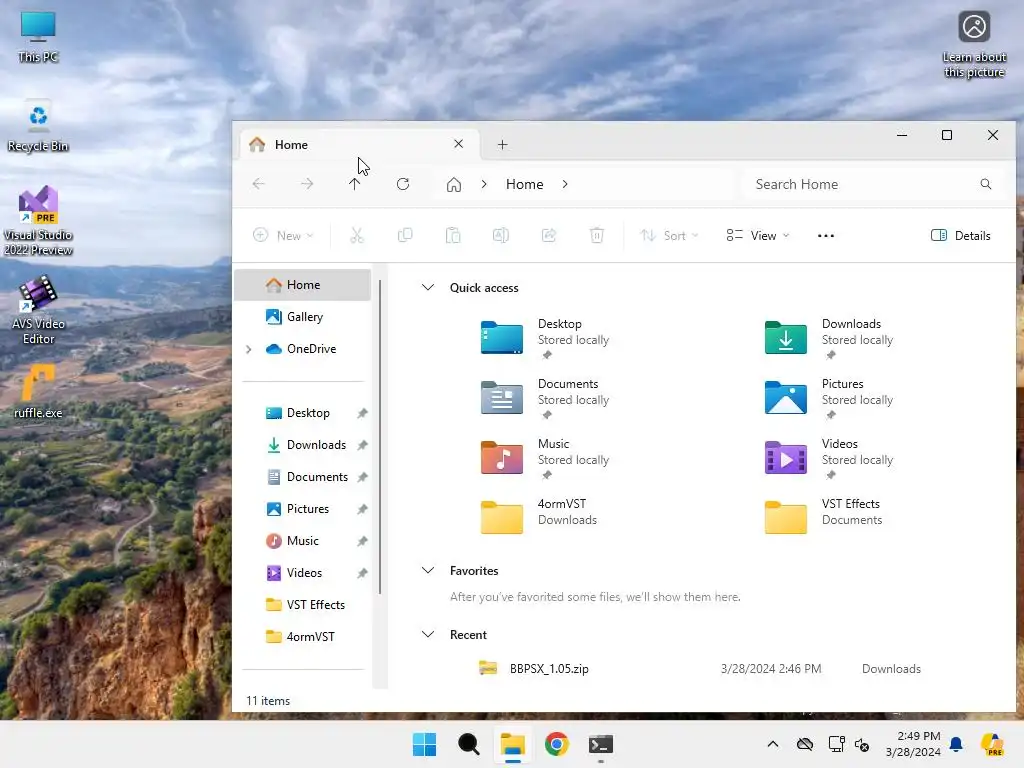Click the Paste toolbar icon
The image size is (1024, 768).
click(453, 235)
